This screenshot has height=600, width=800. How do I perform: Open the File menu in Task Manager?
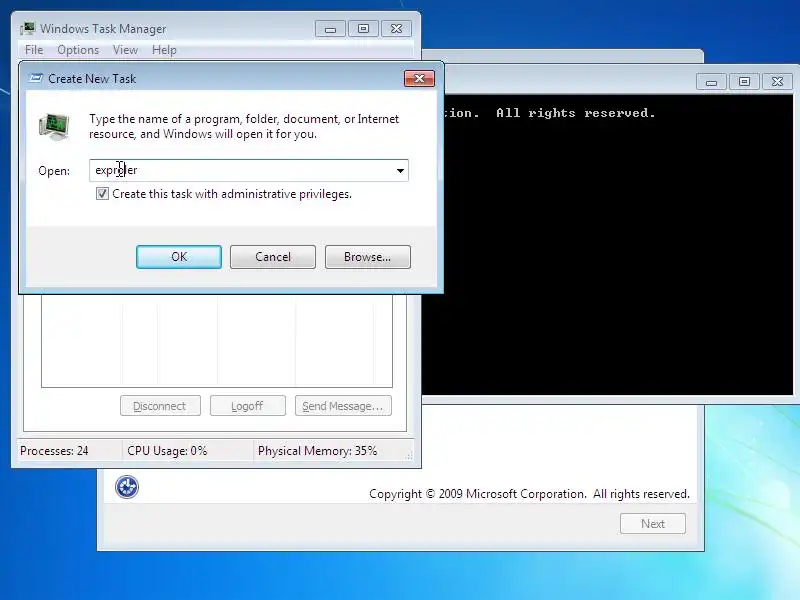tap(34, 50)
